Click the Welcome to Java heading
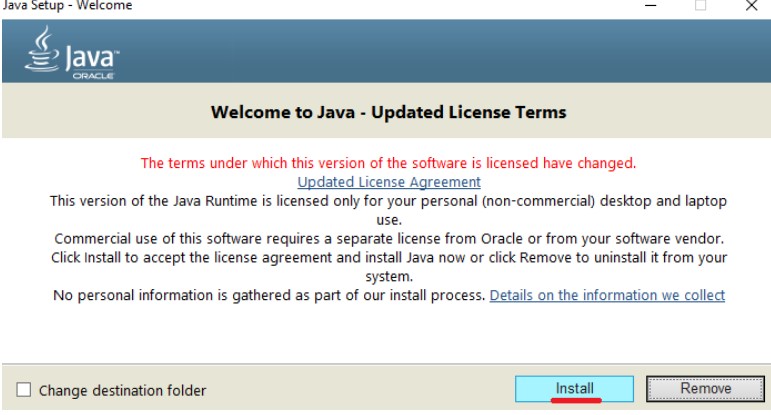 point(388,112)
